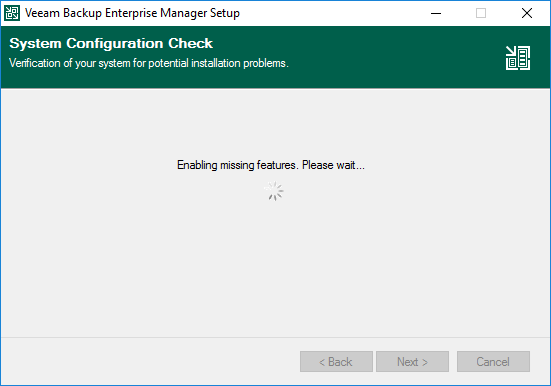
Task: Close the Veeam Setup window
Action: [527, 13]
